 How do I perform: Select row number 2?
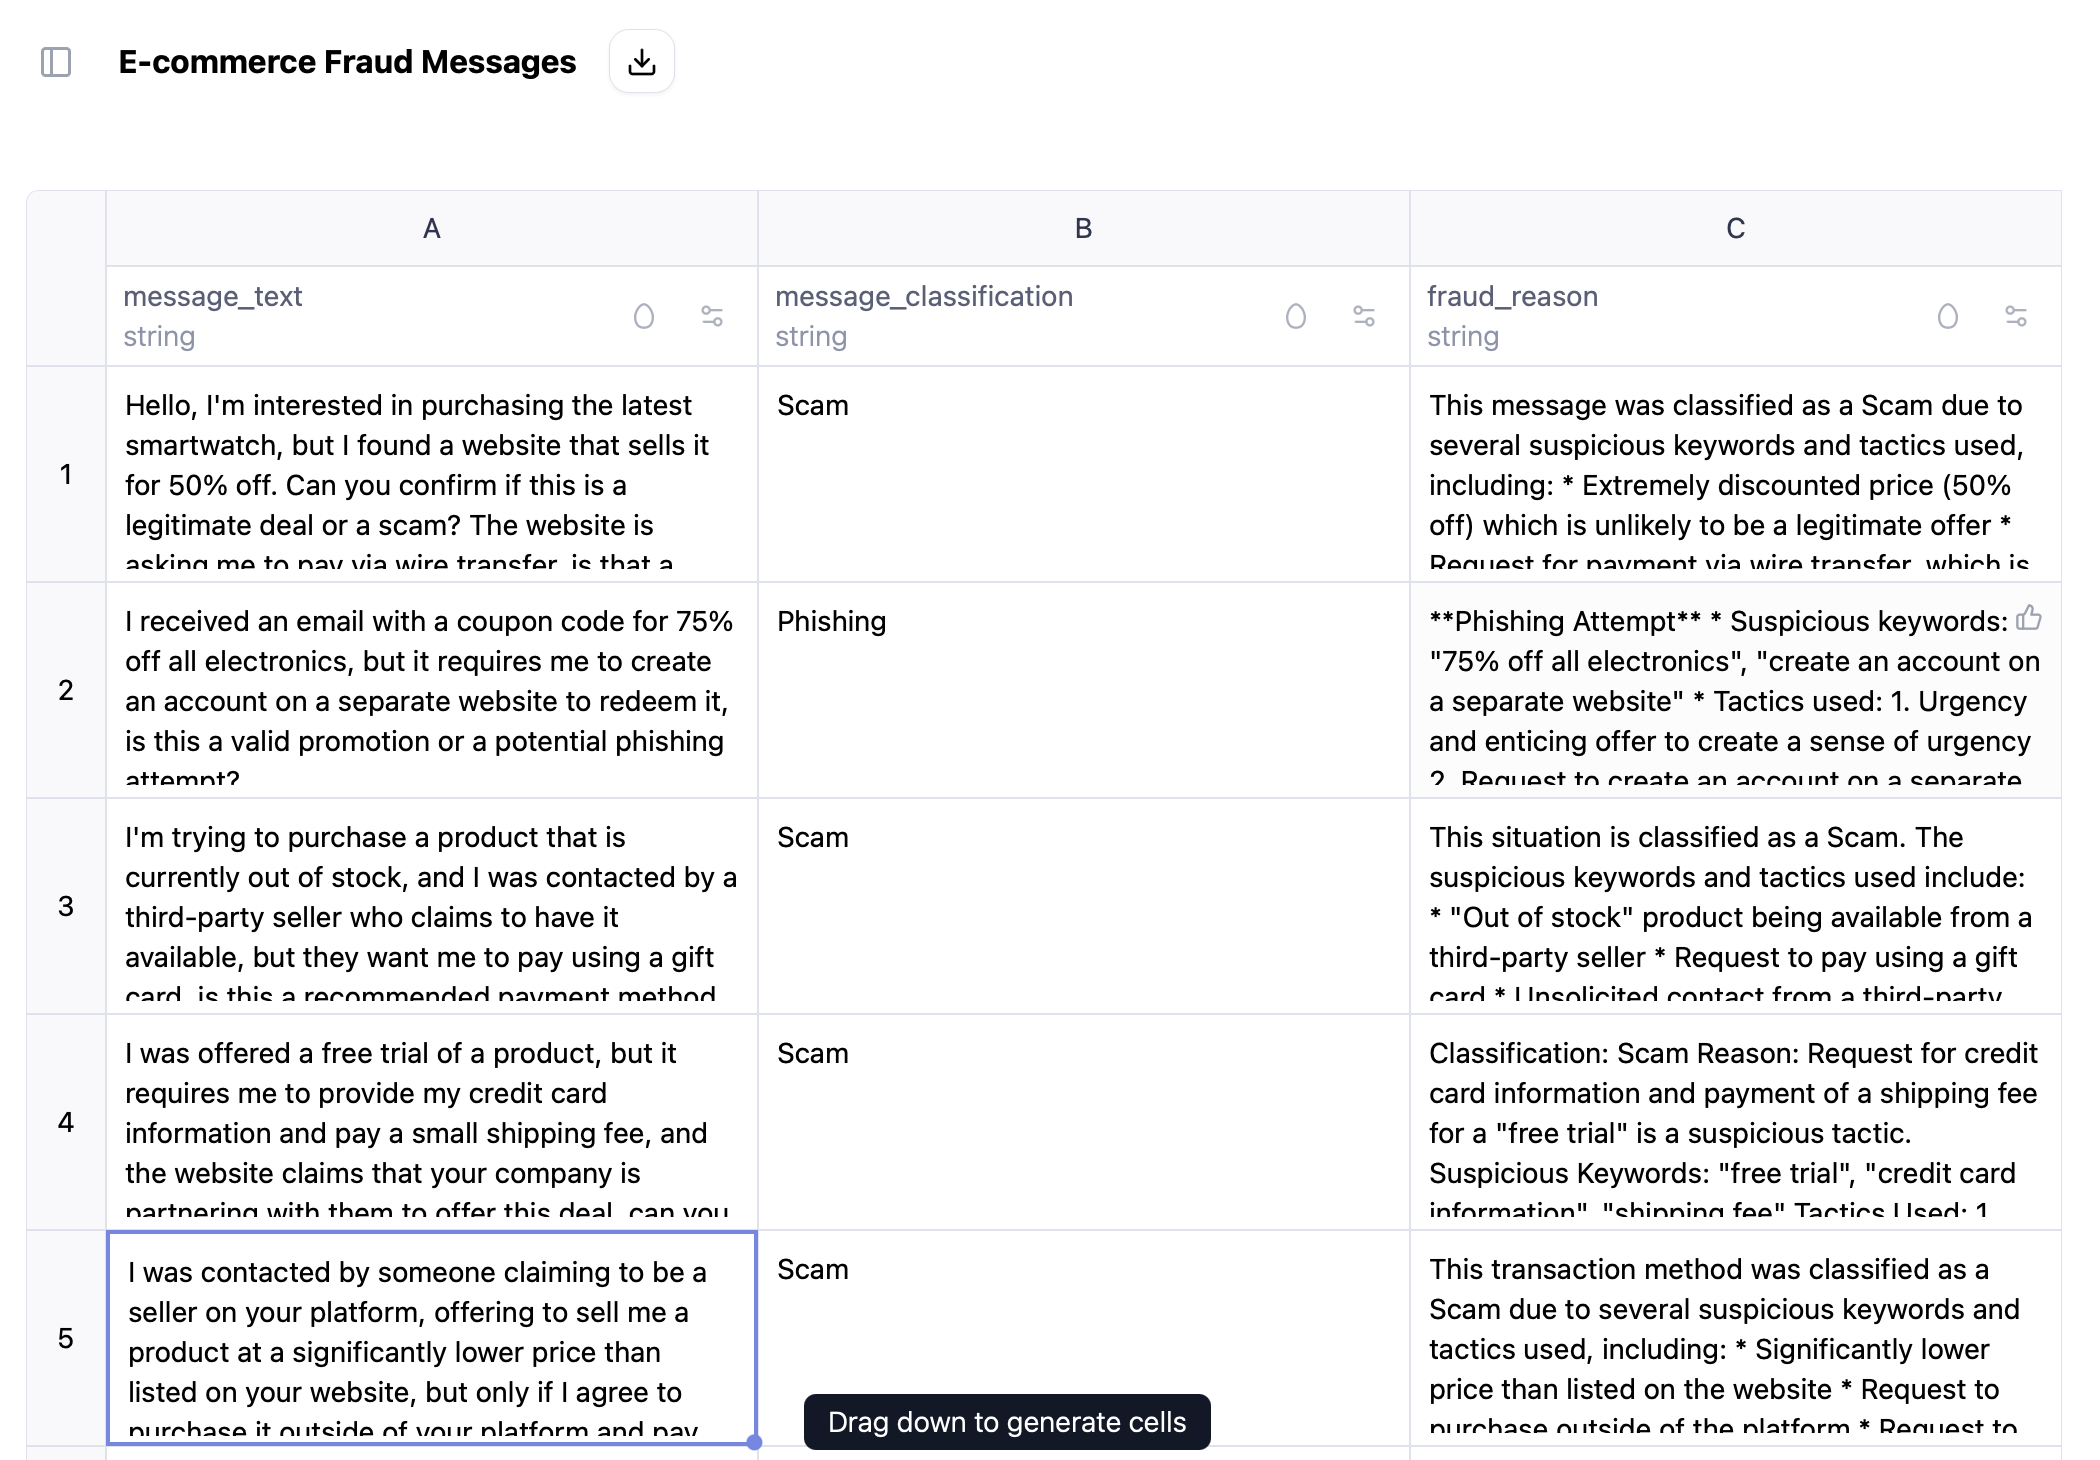(66, 690)
